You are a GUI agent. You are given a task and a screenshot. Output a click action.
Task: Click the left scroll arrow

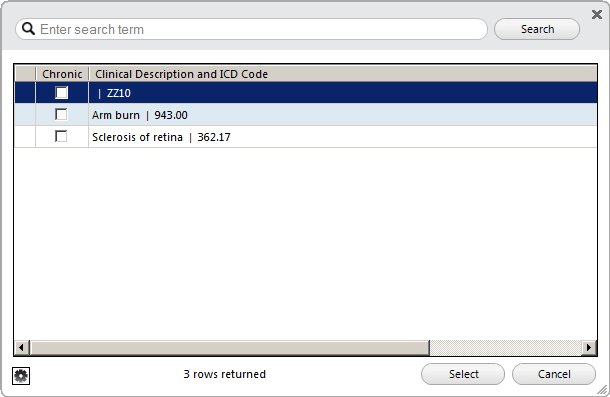[21, 347]
